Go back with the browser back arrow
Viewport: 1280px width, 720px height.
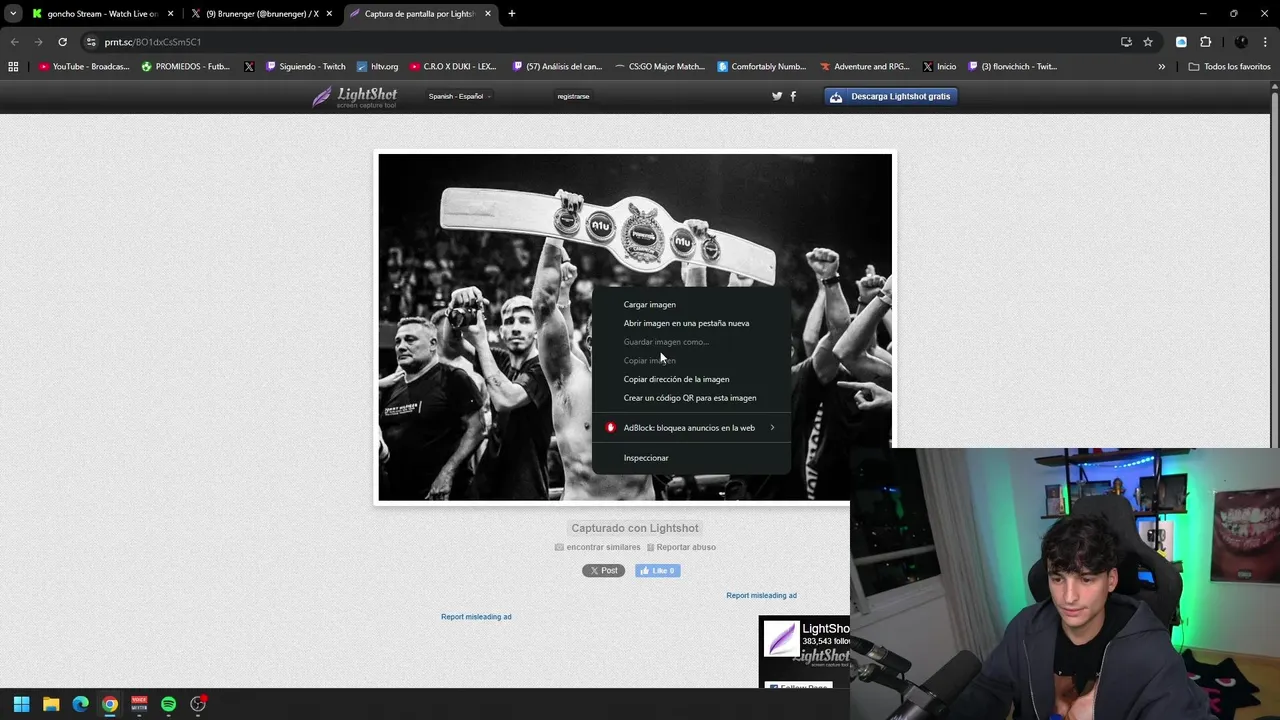point(14,42)
